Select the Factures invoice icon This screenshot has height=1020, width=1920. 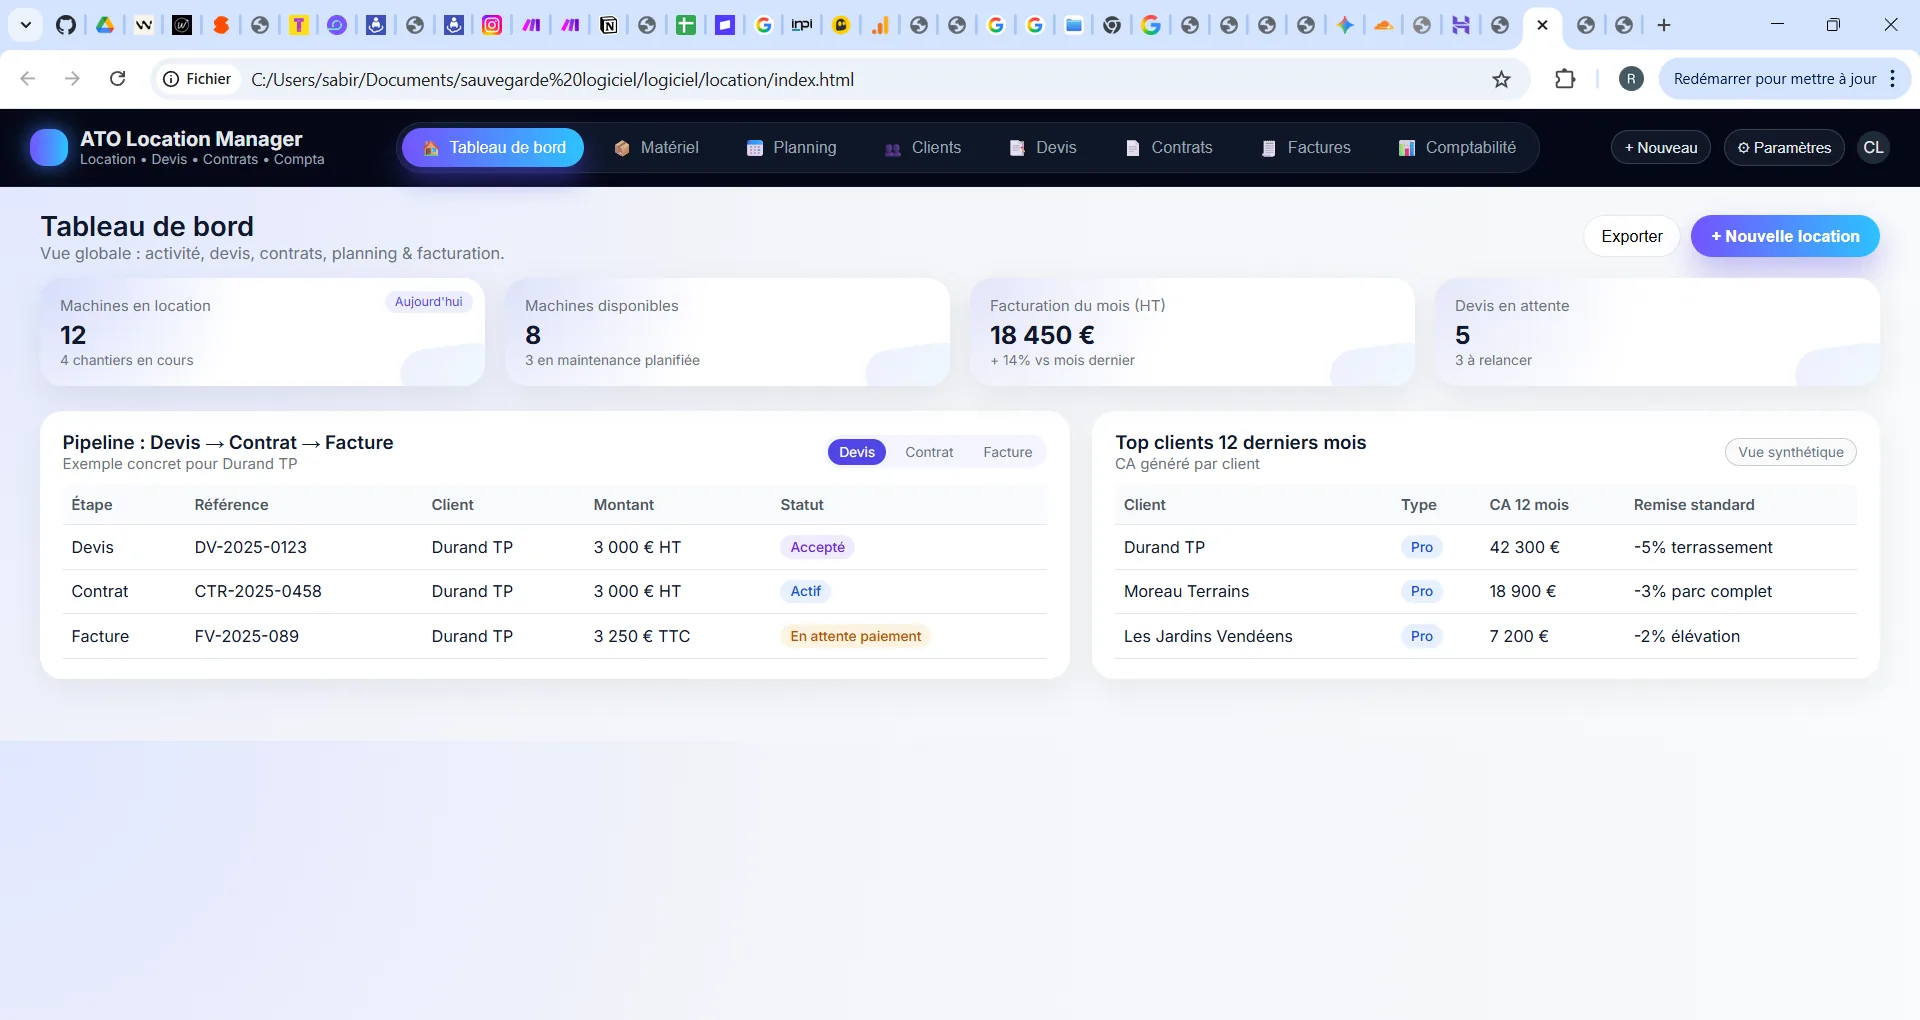tap(1268, 147)
